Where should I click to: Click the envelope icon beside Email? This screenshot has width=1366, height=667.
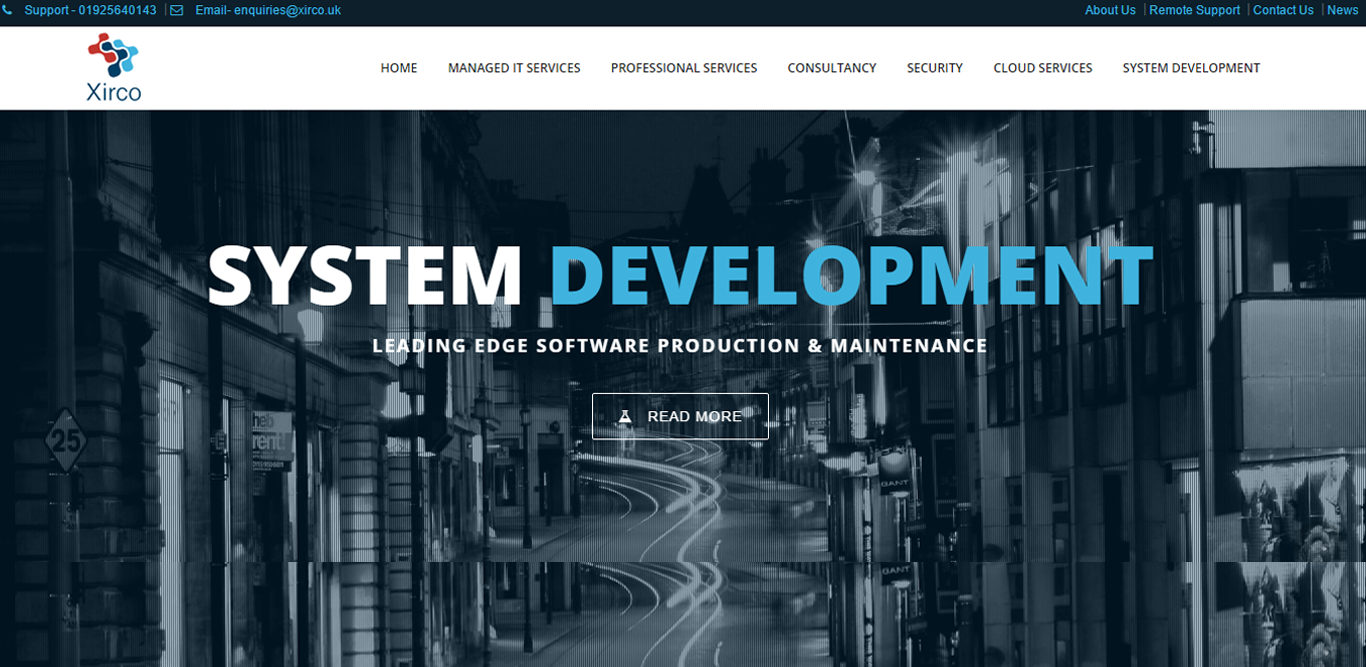tap(177, 10)
